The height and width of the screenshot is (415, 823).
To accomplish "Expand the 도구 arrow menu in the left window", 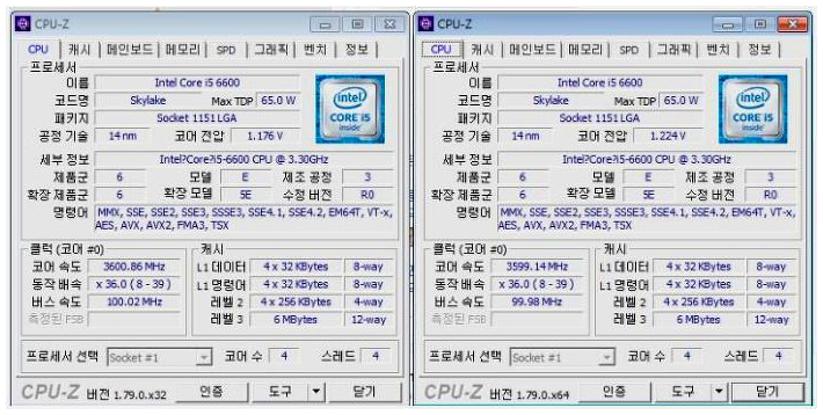I will (315, 391).
